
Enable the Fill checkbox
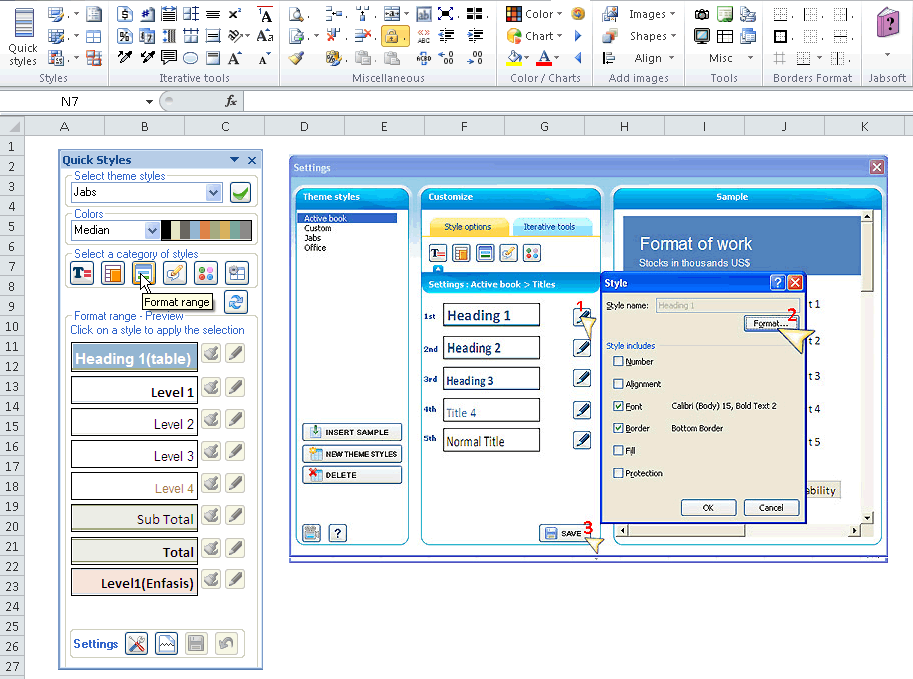(618, 450)
